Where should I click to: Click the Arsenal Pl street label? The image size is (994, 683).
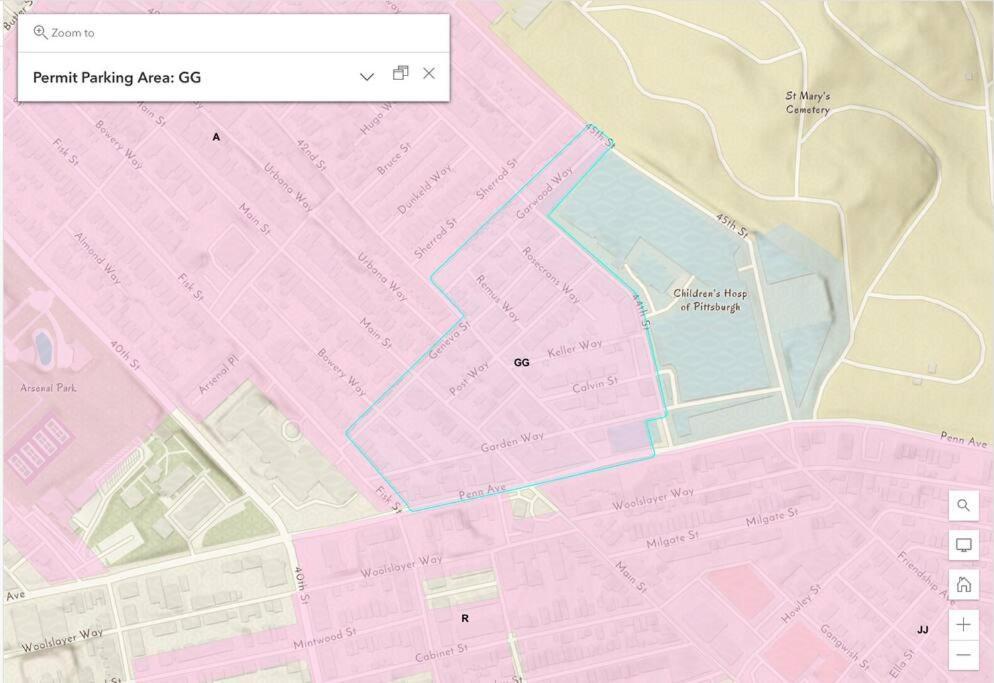pyautogui.click(x=219, y=374)
